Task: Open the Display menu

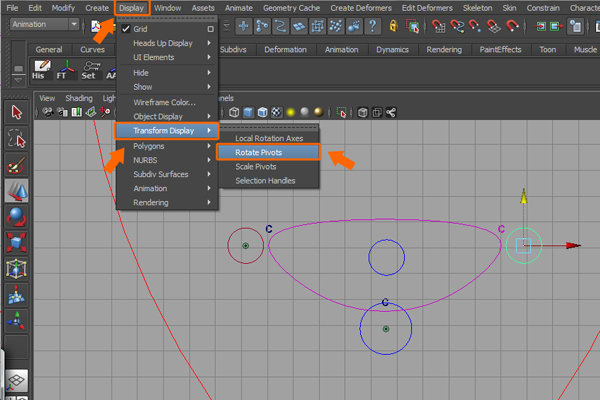Action: [131, 8]
